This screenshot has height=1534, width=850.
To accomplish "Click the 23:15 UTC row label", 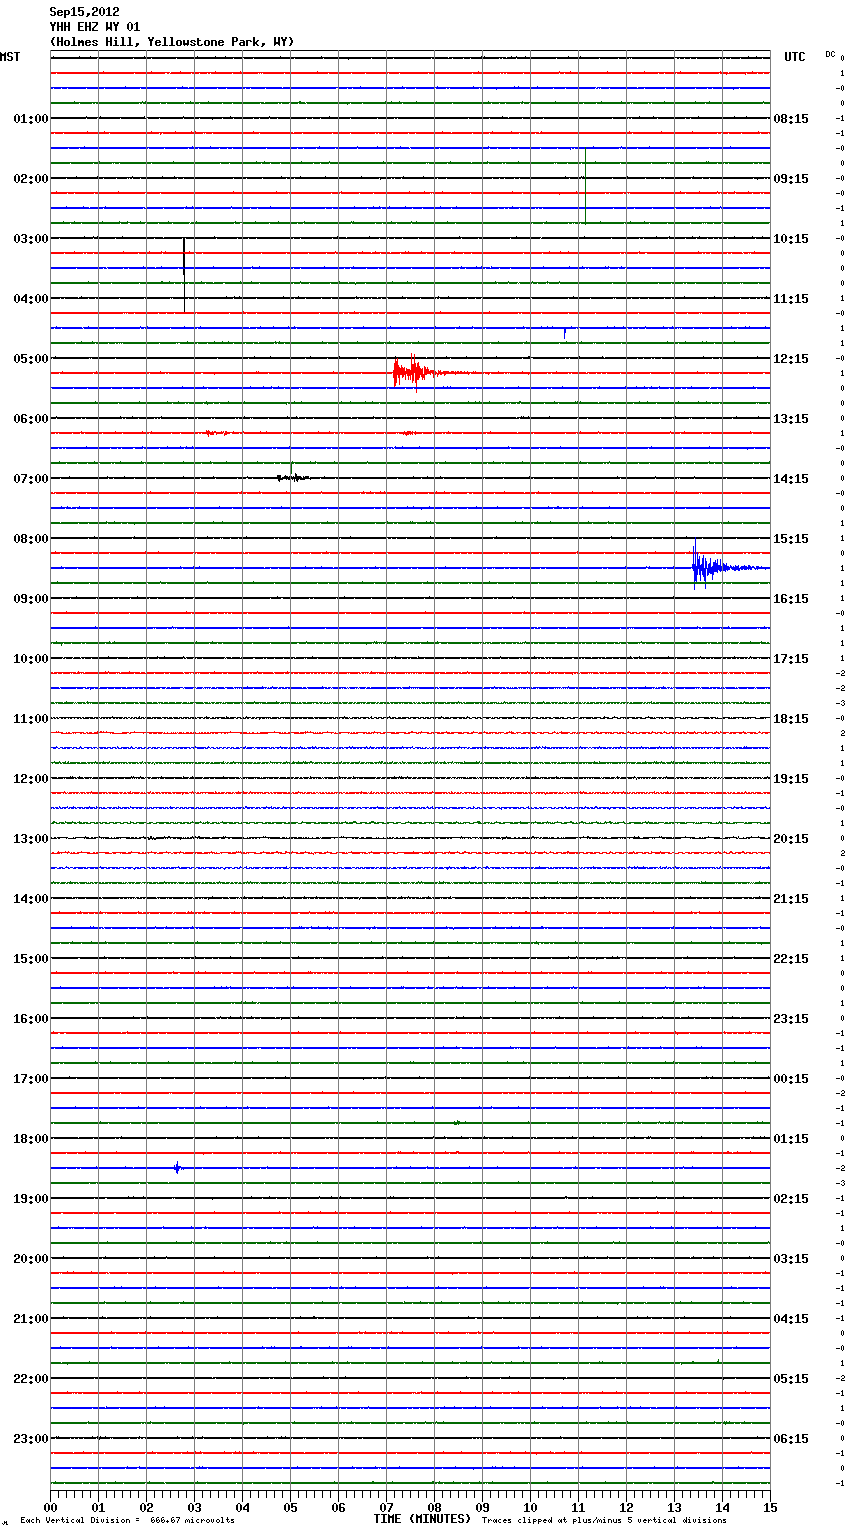I will pyautogui.click(x=791, y=1019).
